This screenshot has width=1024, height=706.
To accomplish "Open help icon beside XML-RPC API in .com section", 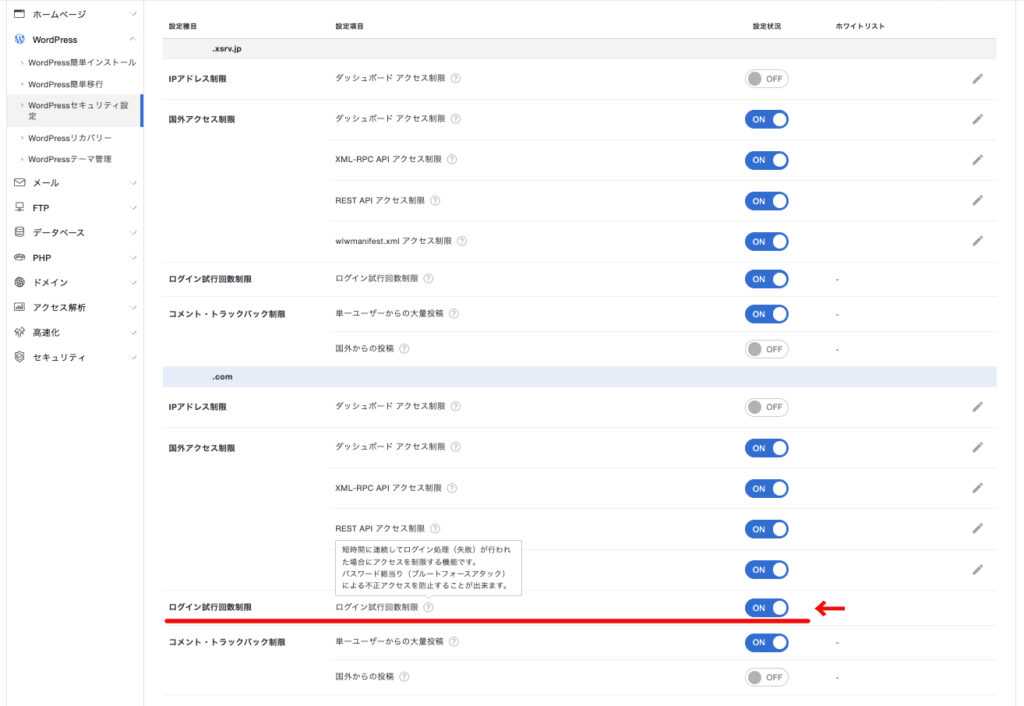I will [x=452, y=488].
